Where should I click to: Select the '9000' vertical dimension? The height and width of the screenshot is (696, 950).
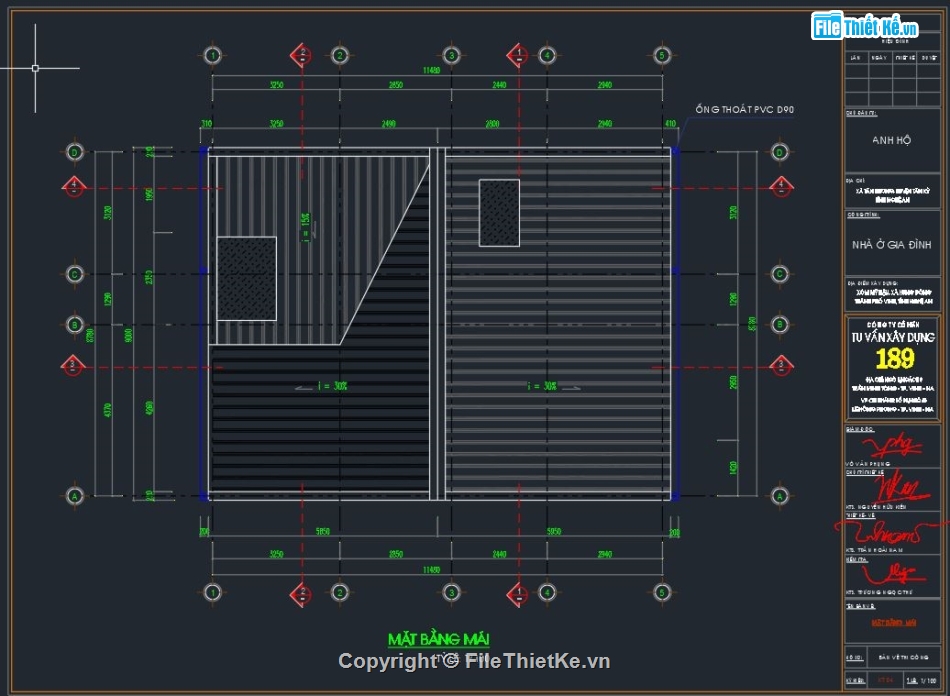[x=128, y=334]
